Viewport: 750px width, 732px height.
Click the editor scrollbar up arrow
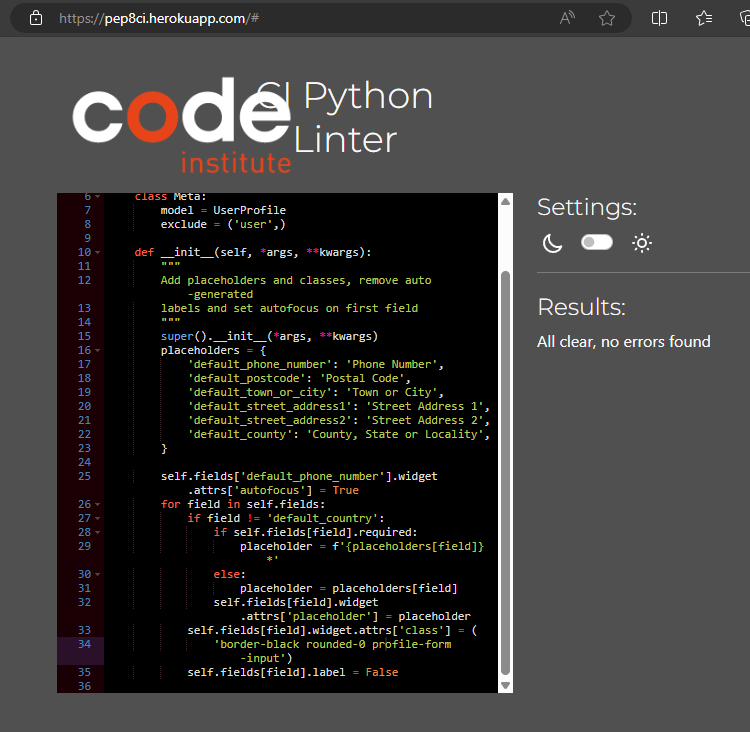click(x=505, y=201)
